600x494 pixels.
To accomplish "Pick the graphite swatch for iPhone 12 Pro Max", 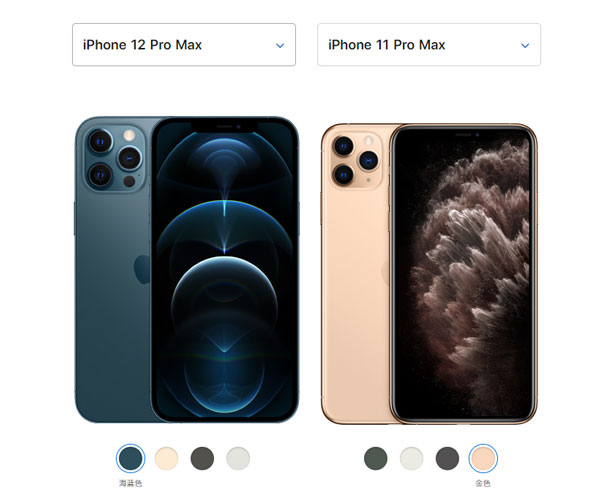I will point(202,458).
